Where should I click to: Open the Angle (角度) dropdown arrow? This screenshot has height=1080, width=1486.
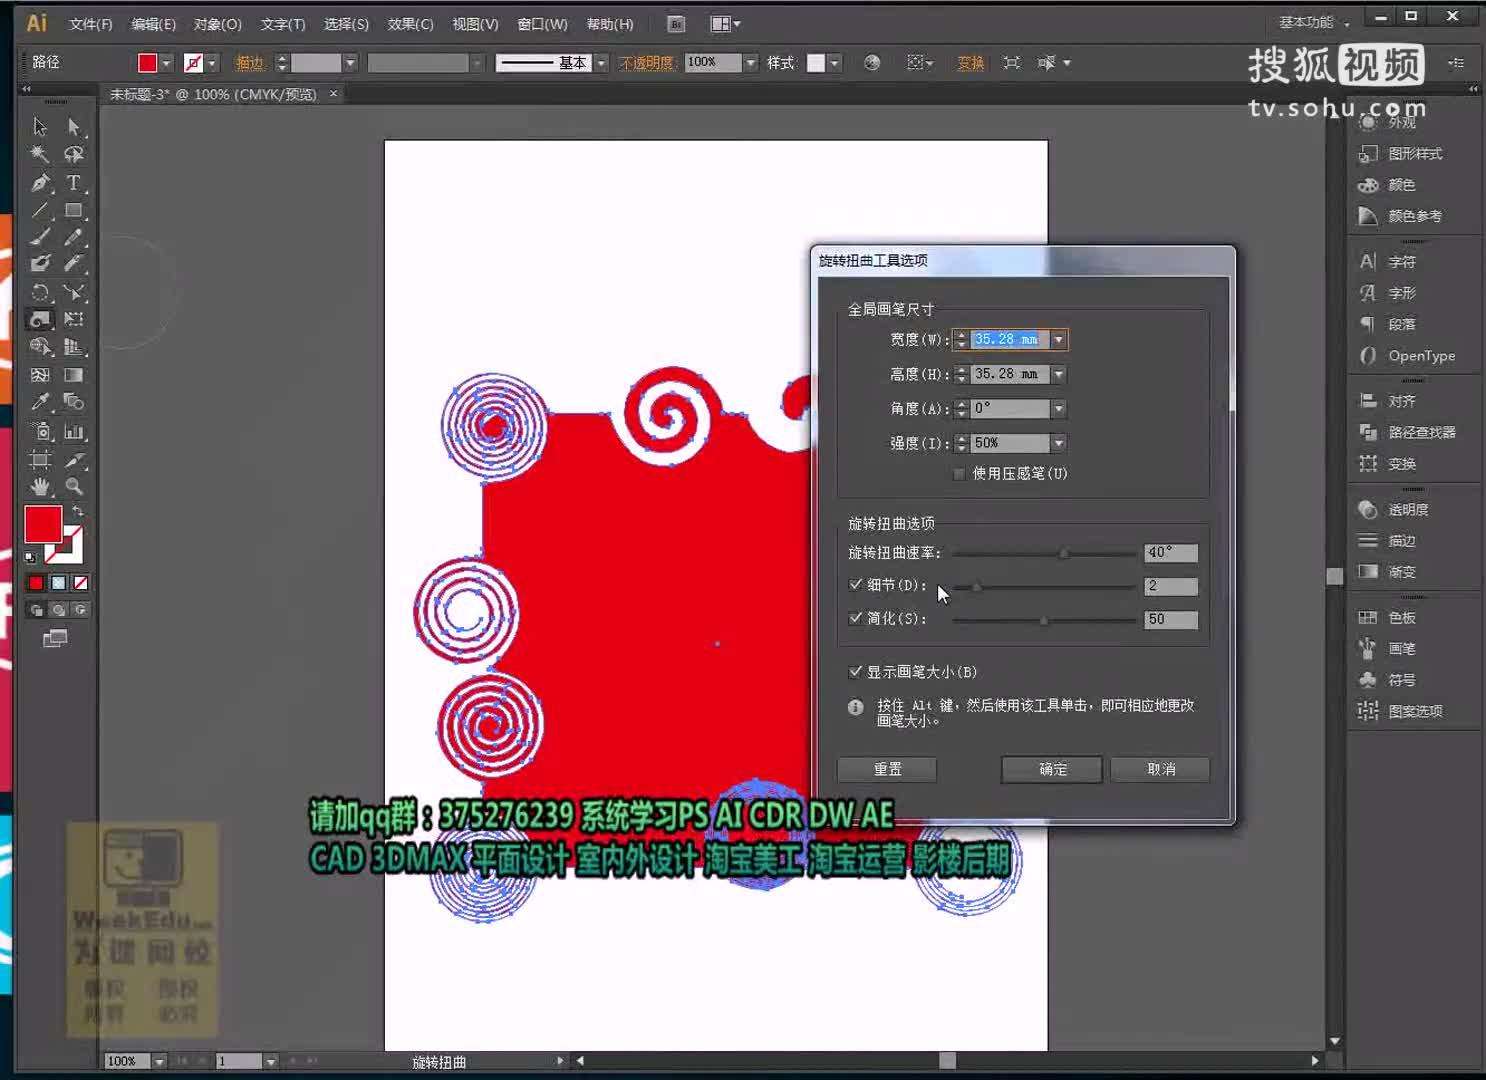1058,408
